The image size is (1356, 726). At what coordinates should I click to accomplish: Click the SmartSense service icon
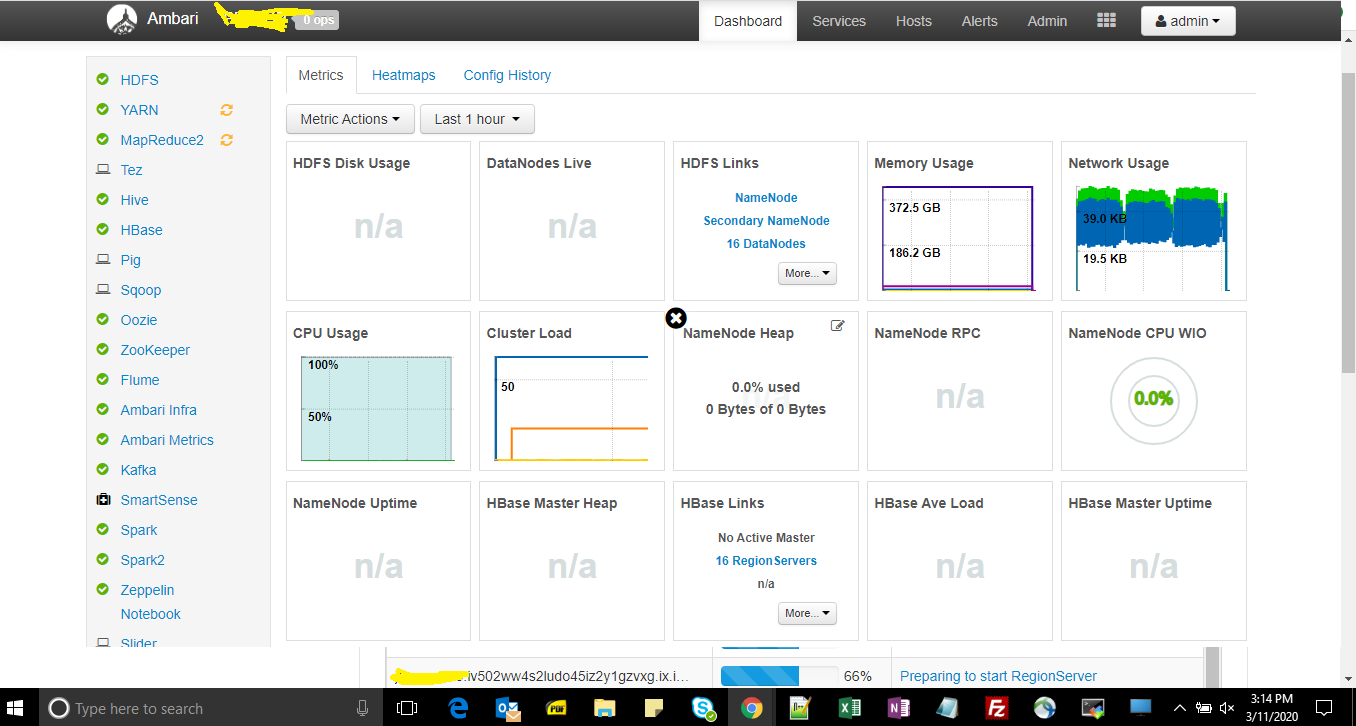tap(101, 499)
